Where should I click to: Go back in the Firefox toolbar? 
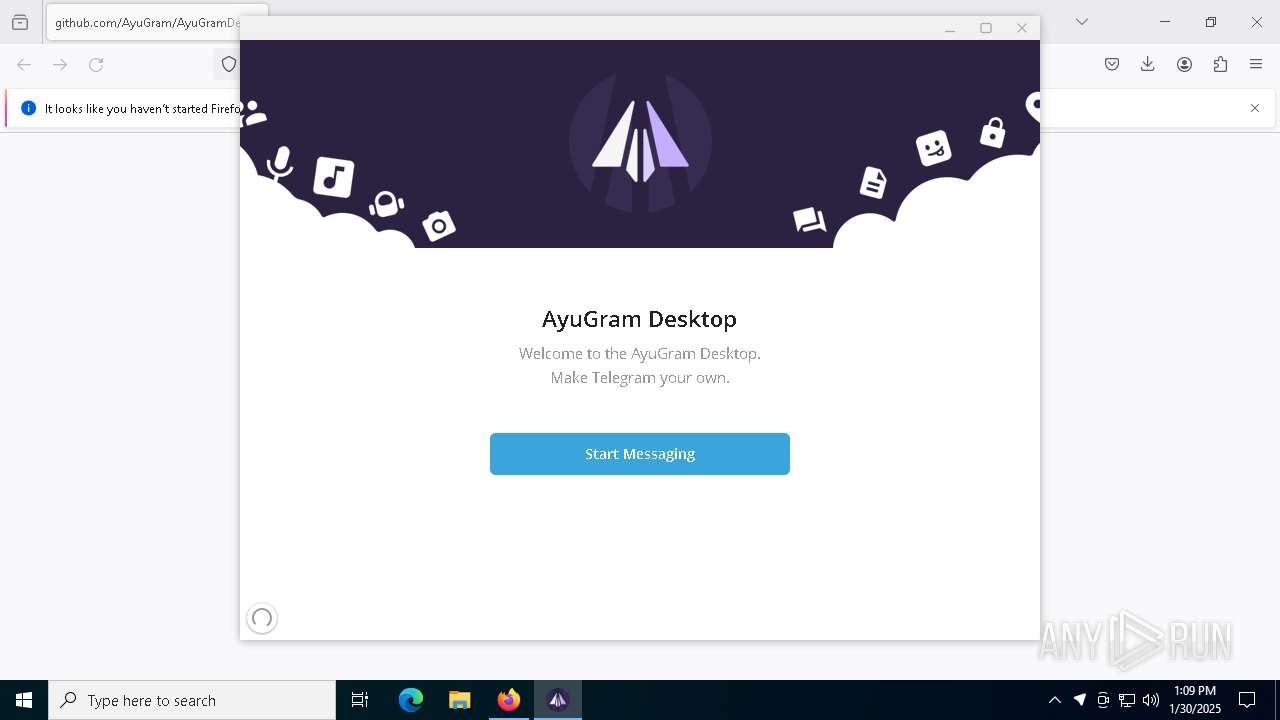(x=24, y=65)
